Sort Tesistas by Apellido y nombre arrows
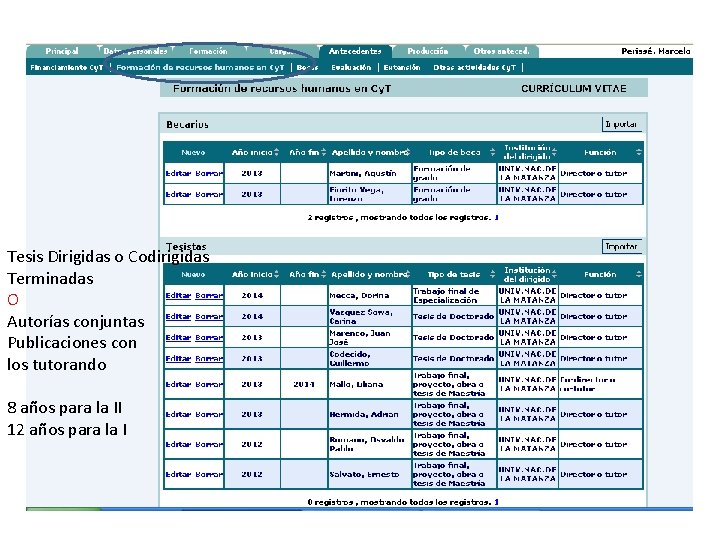The image size is (720, 540). click(x=407, y=275)
